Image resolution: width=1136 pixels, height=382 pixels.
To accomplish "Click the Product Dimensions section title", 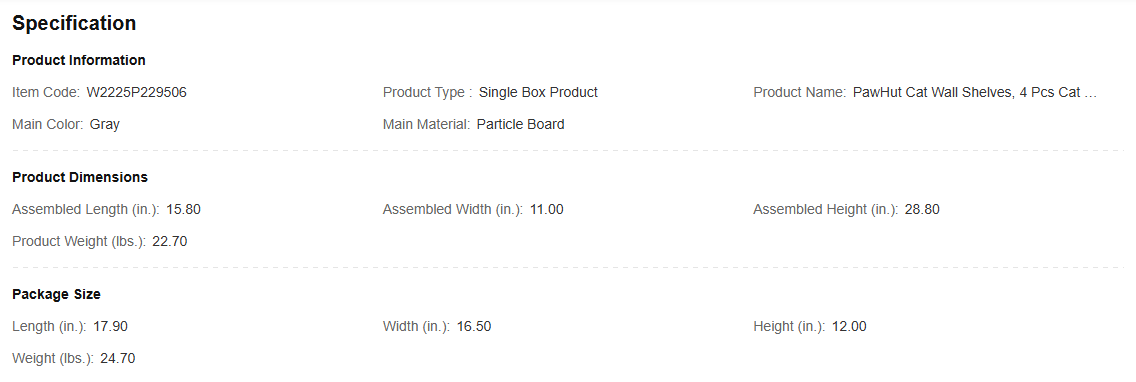I will (x=80, y=178).
